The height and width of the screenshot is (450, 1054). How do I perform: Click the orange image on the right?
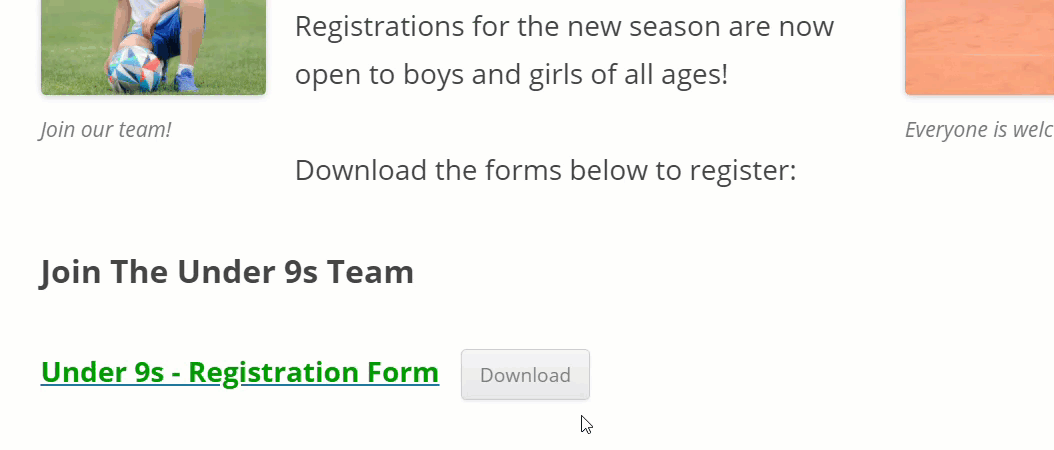979,47
